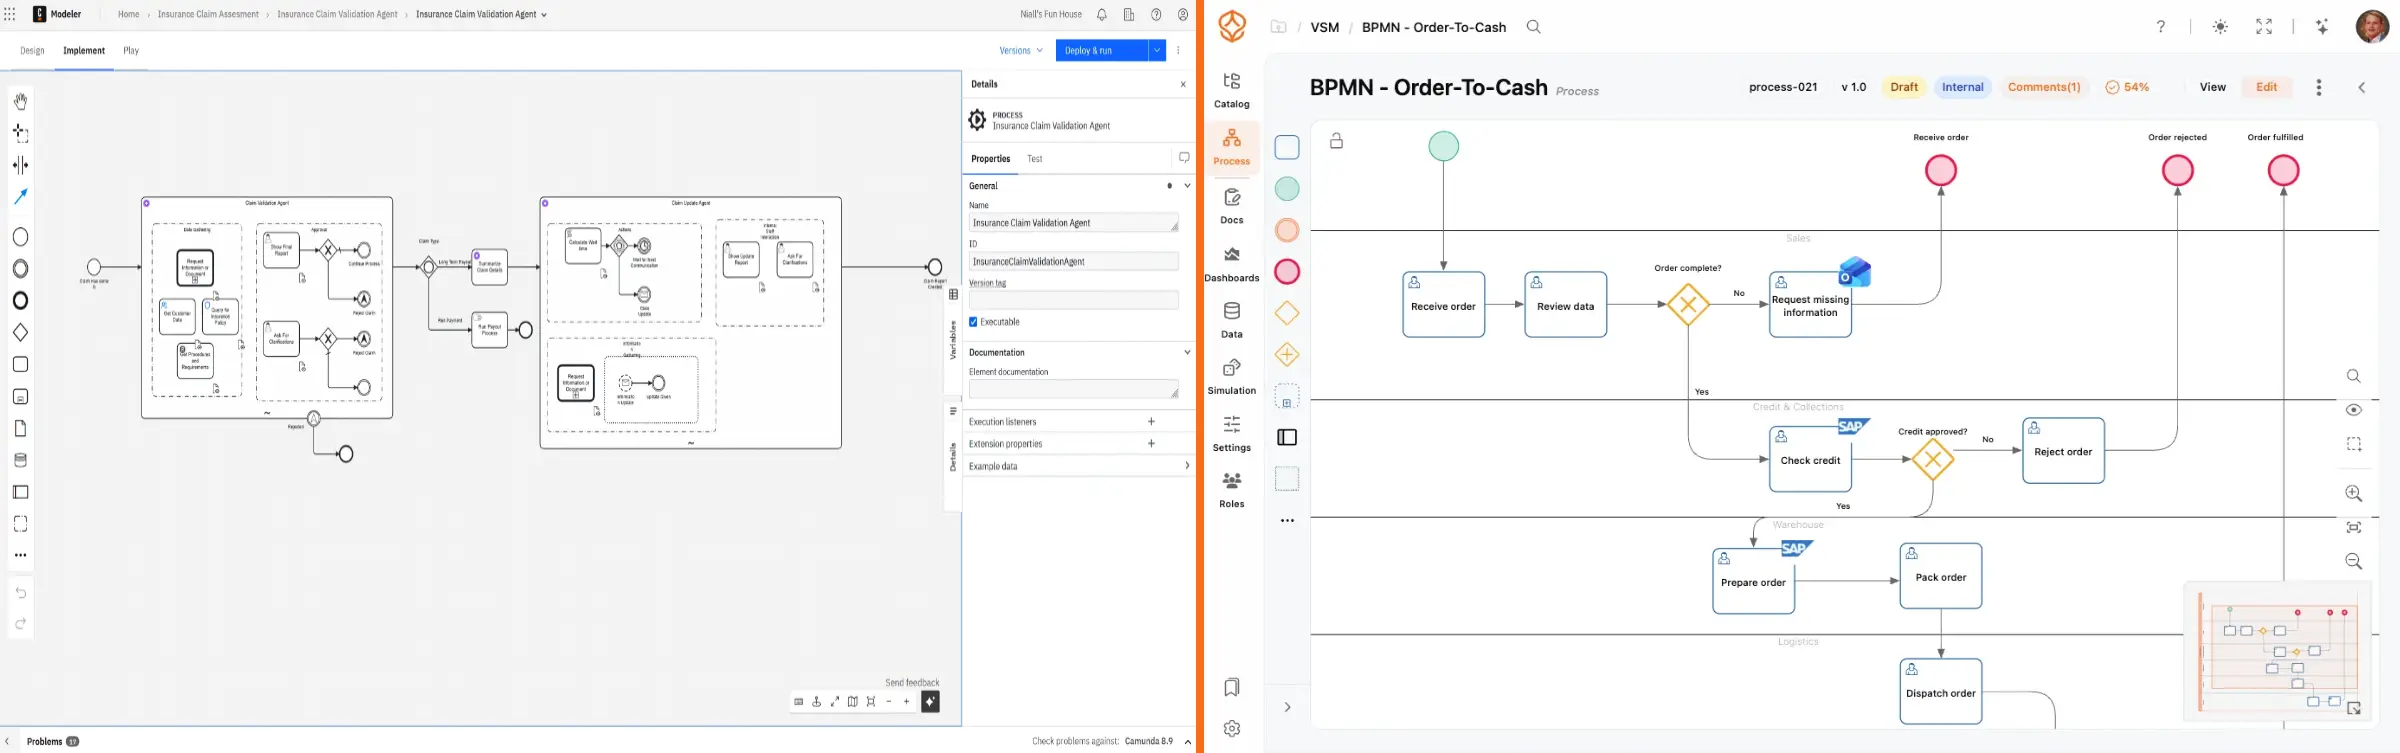Toggle the eye visibility icon in VSM
This screenshot has width=2400, height=753.
2354,410
